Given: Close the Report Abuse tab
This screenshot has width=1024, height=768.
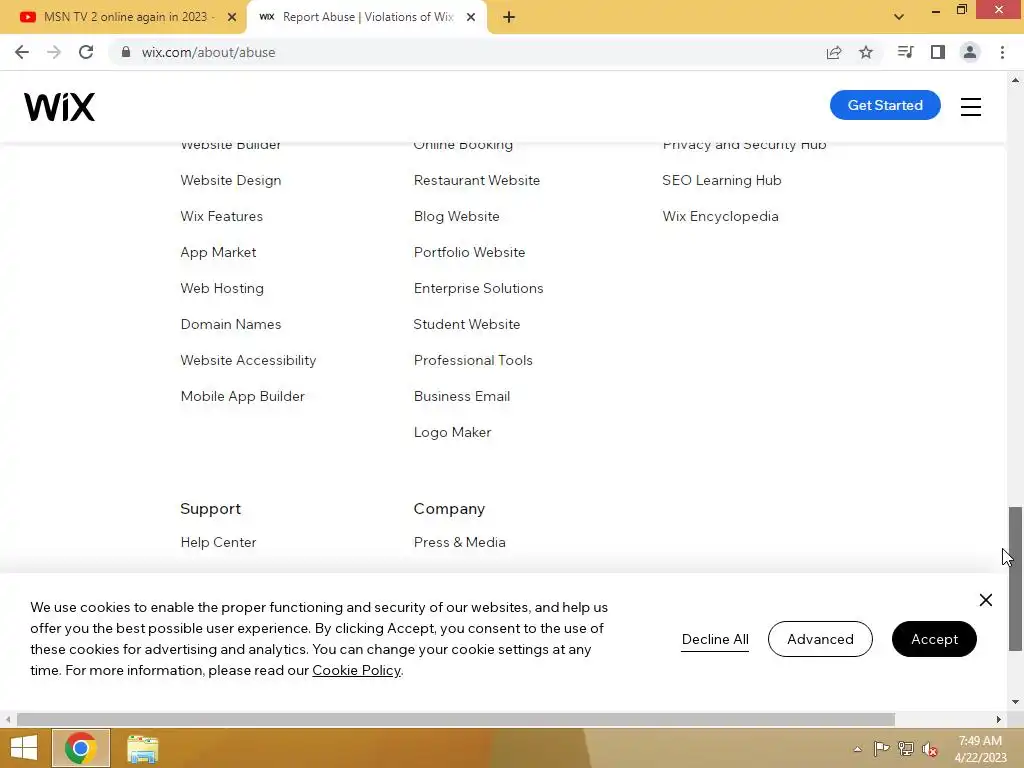Looking at the screenshot, I should click(471, 17).
